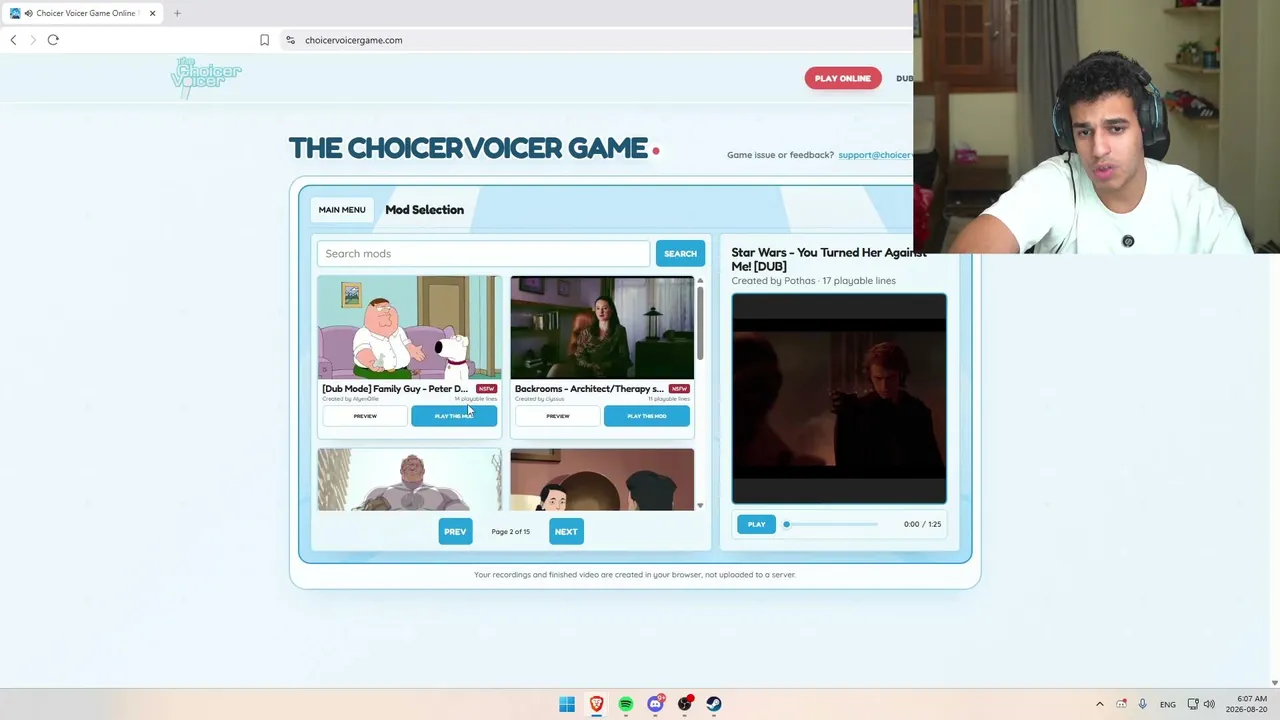Viewport: 1280px width, 720px height.
Task: Click the "Page 2 of 15" indicator
Action: (x=511, y=532)
